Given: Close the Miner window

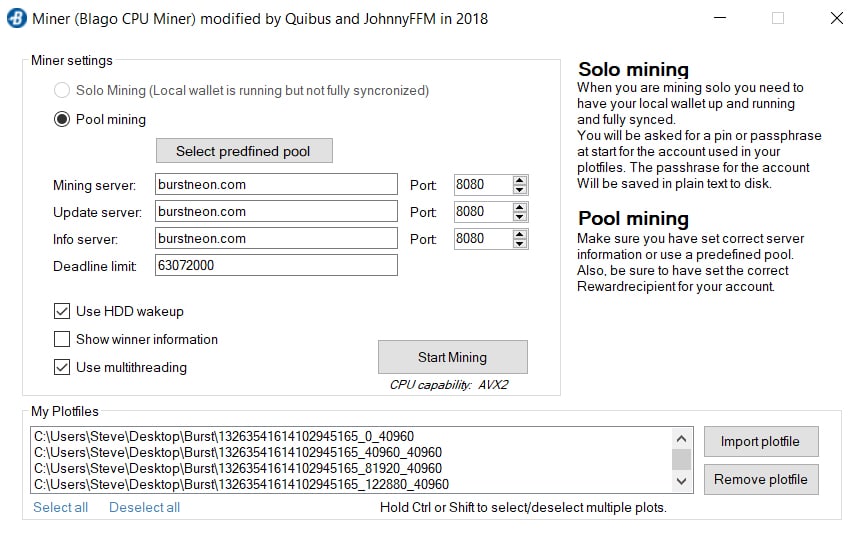Looking at the screenshot, I should [836, 18].
